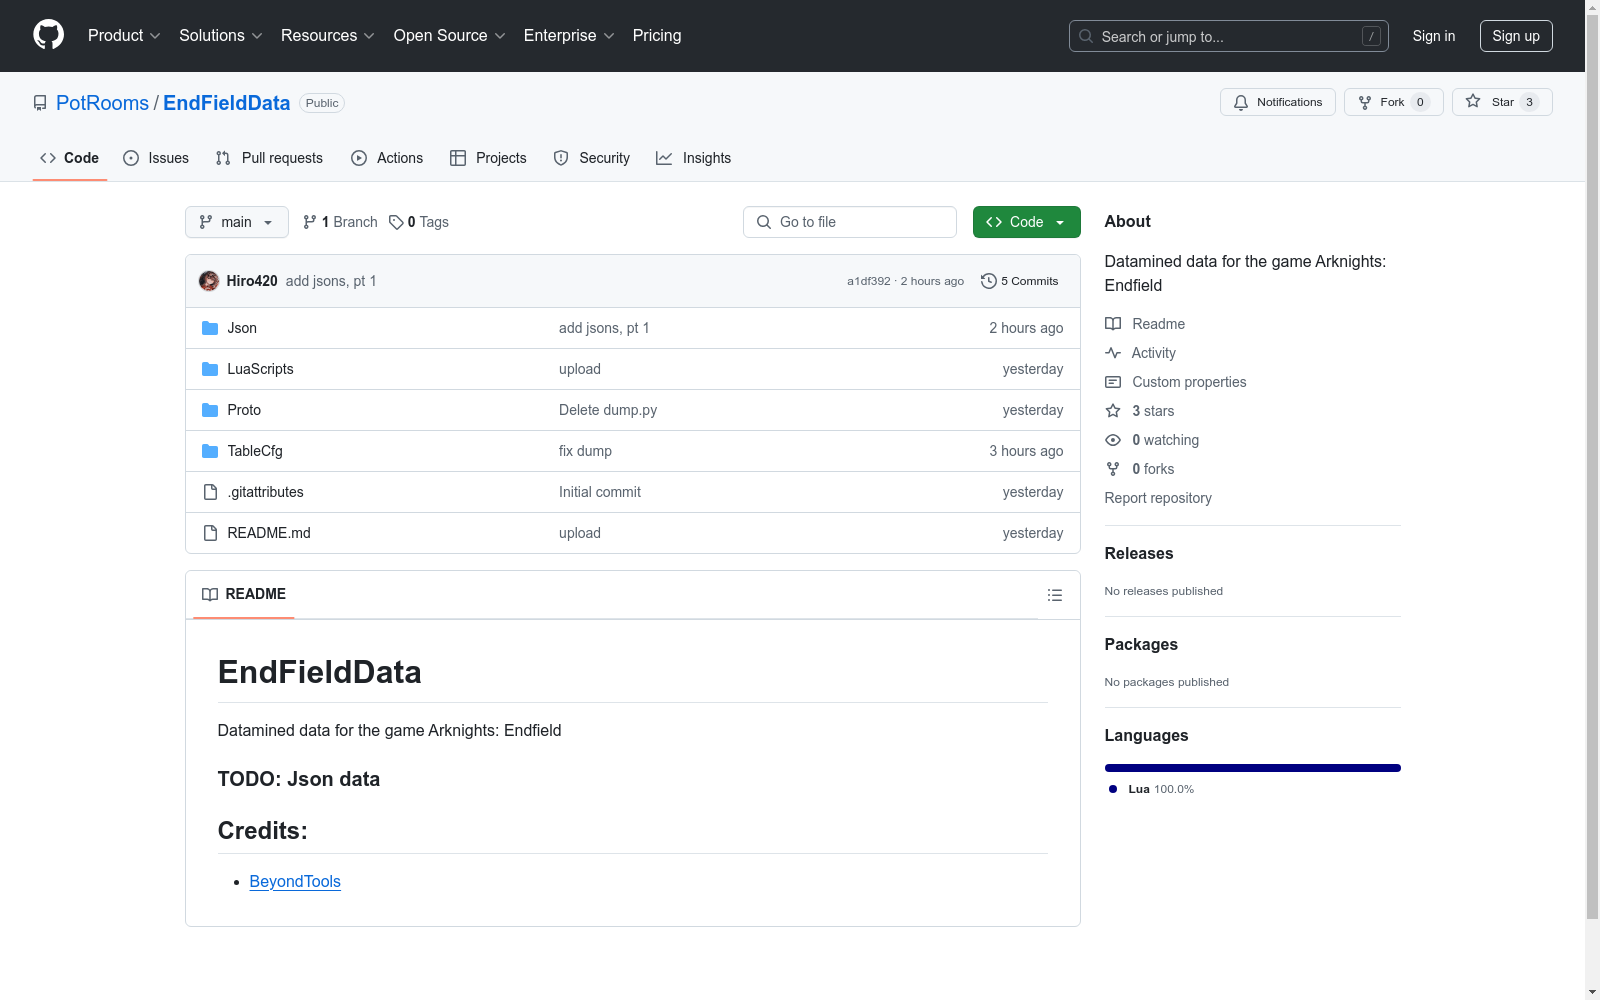This screenshot has width=1600, height=1000.
Task: Click the search magnifier icon in header
Action: (x=1086, y=36)
